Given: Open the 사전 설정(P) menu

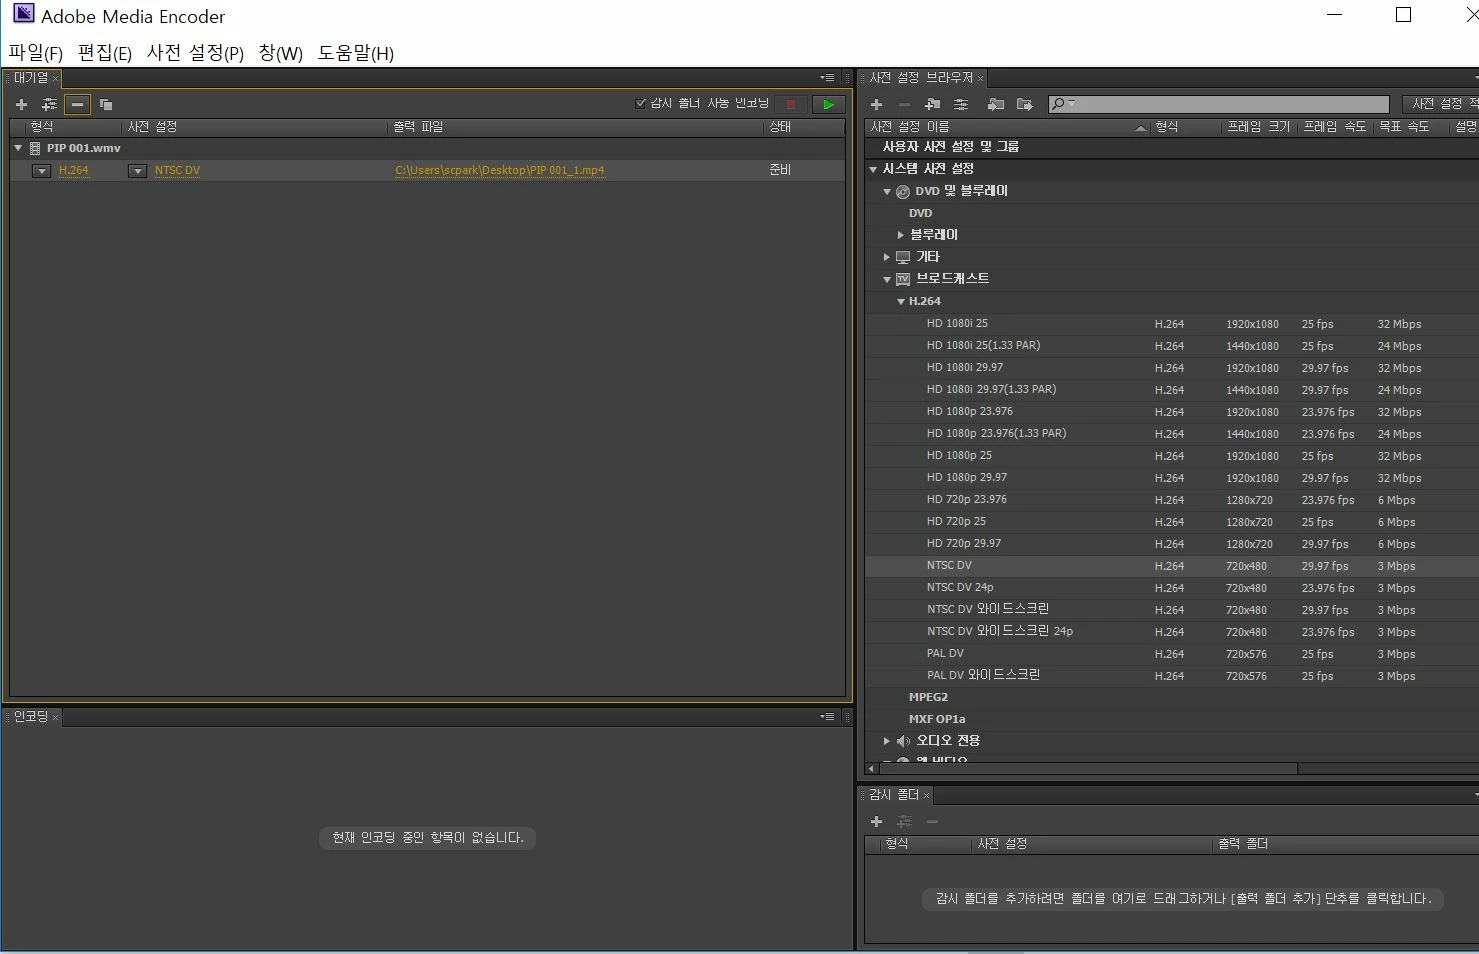Looking at the screenshot, I should click(x=195, y=53).
